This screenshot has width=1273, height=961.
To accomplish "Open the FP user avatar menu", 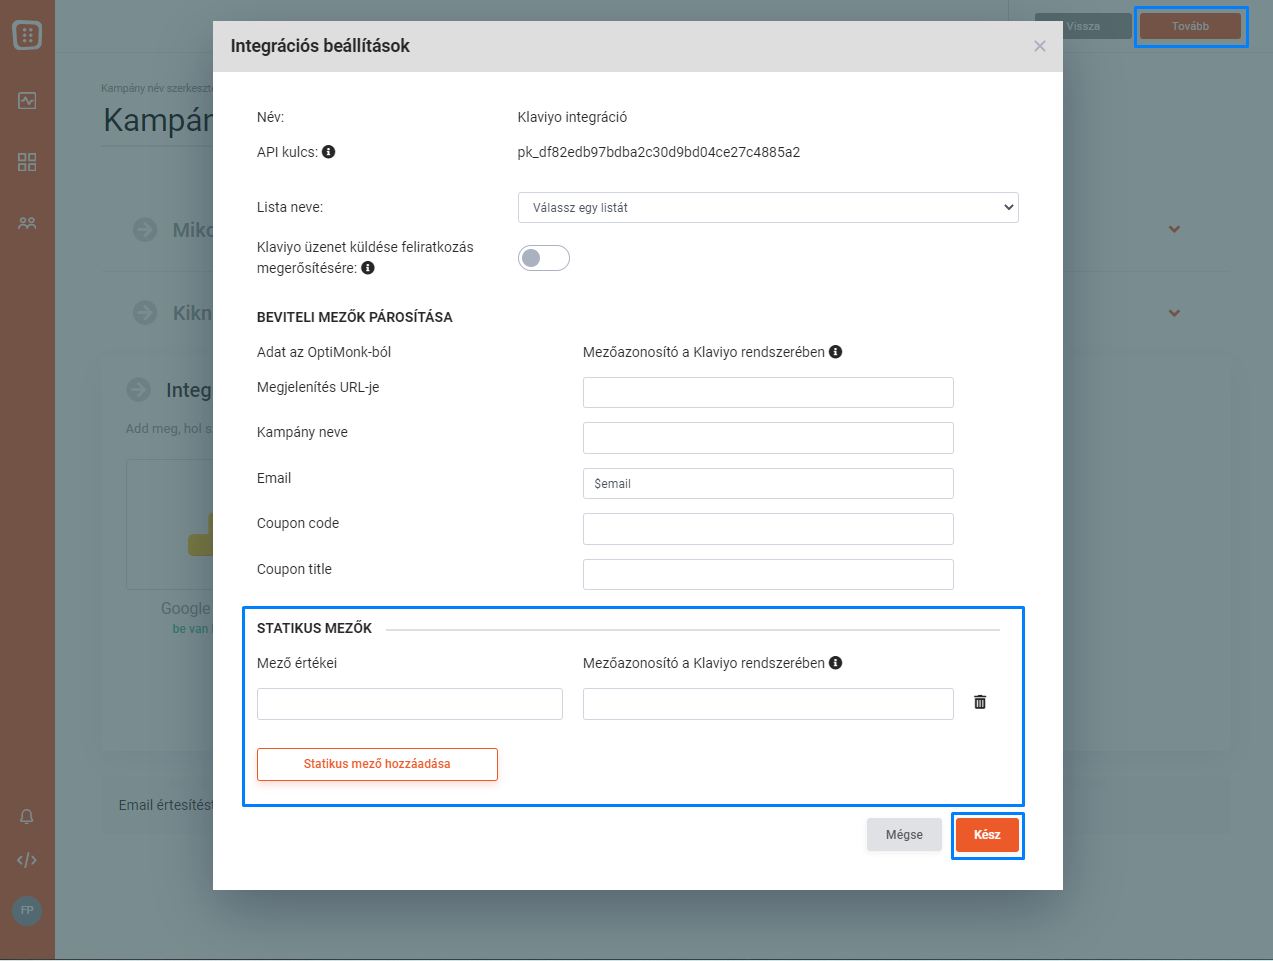I will pos(27,910).
